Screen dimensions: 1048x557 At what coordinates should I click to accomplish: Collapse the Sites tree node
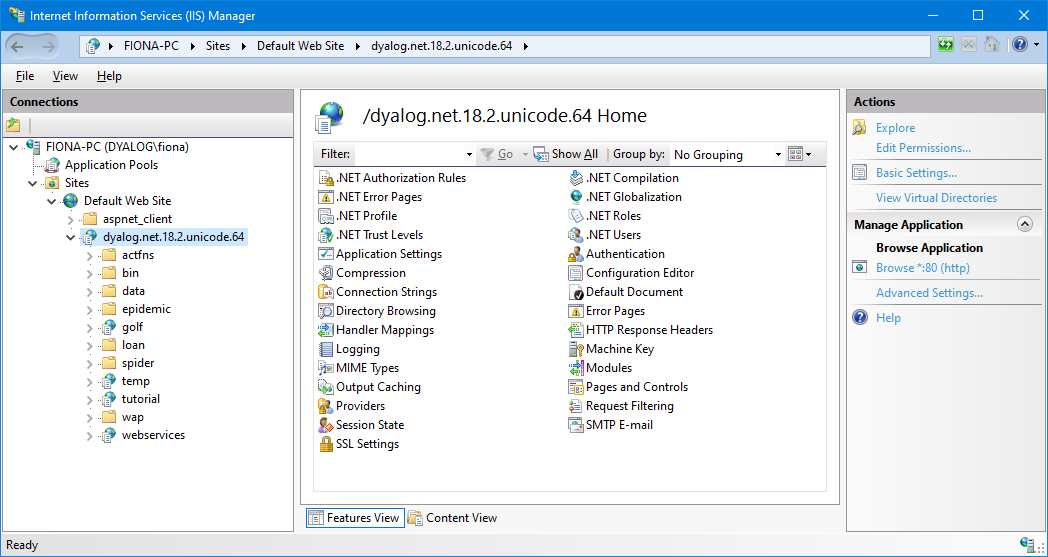point(33,183)
